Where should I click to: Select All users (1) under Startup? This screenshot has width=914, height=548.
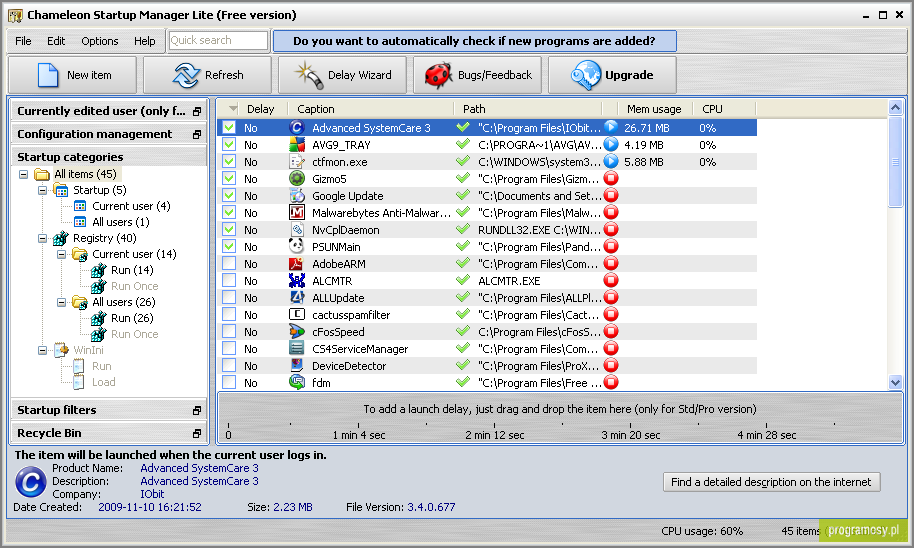(x=121, y=222)
